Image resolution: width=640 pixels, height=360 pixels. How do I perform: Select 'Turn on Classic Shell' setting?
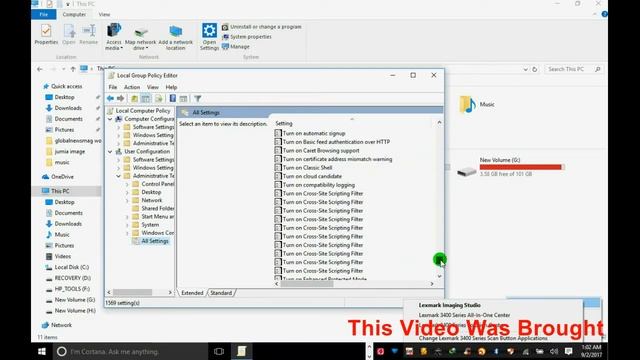[x=307, y=168]
